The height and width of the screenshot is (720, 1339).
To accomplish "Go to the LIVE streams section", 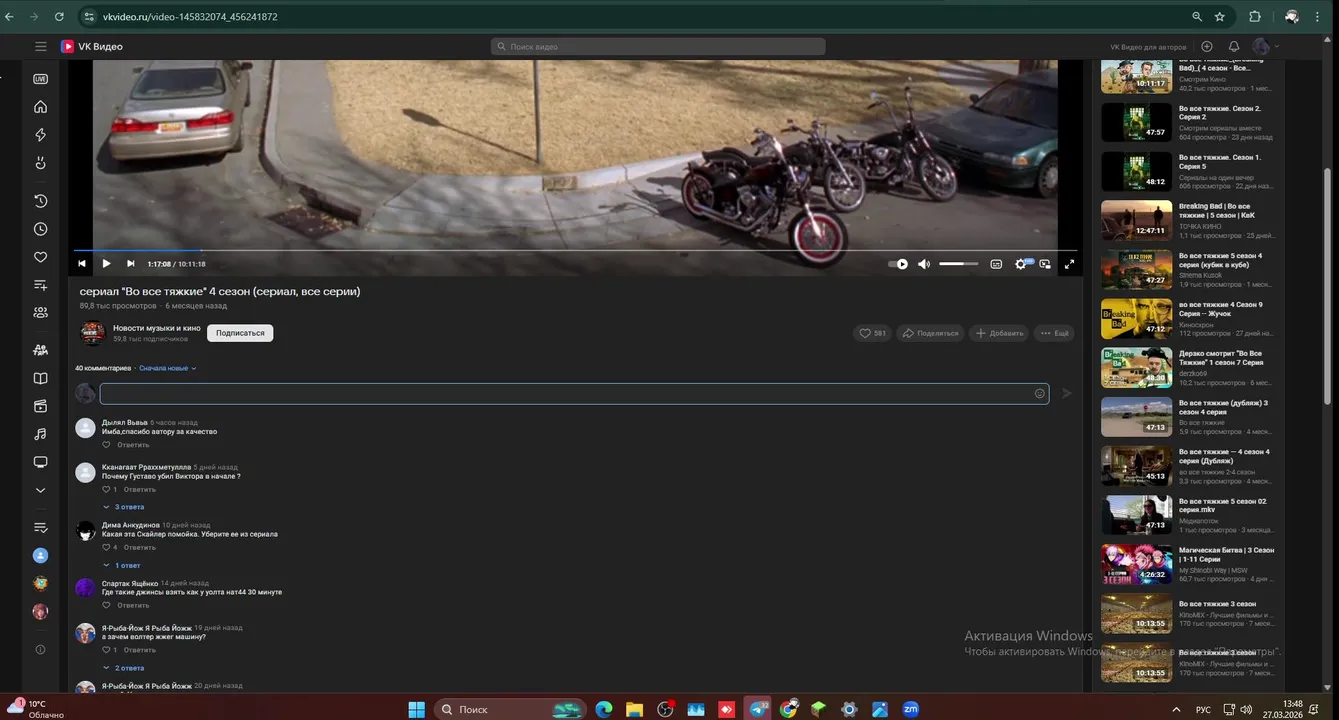I will click(40, 79).
